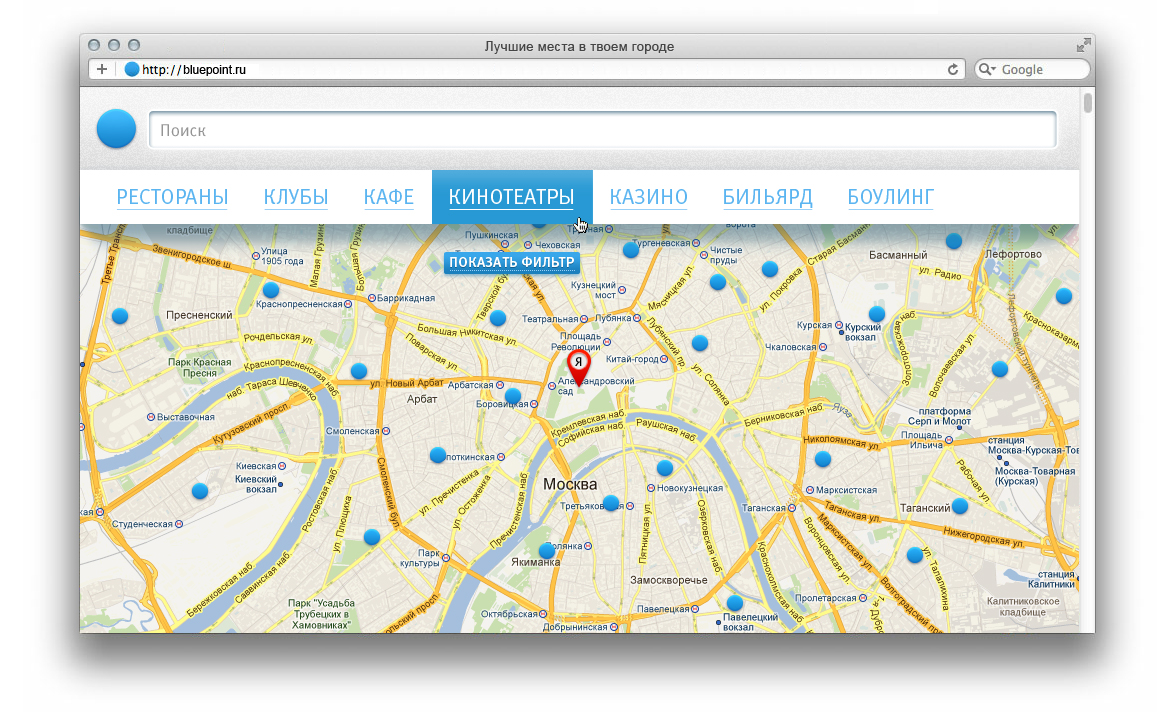Image resolution: width=1157 pixels, height=713 pixels.
Task: Select blue marker near Краснопресненская station
Action: coord(270,290)
